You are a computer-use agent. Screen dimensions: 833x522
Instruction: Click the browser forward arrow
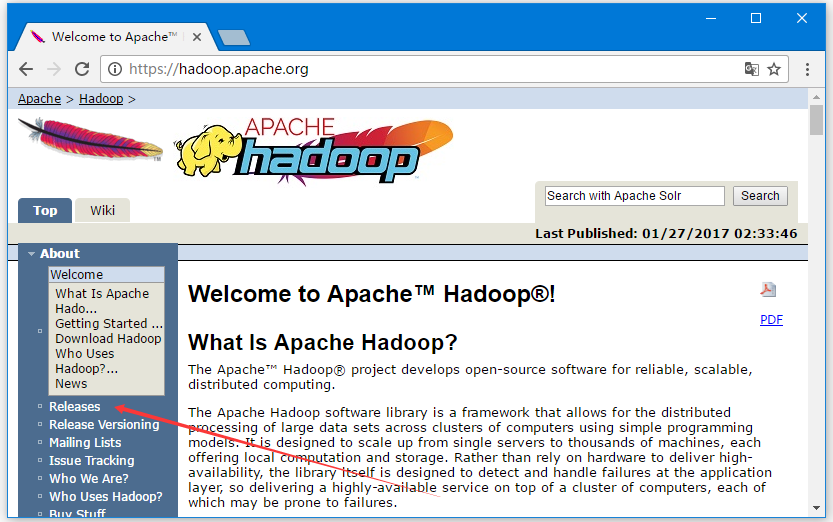pos(54,69)
